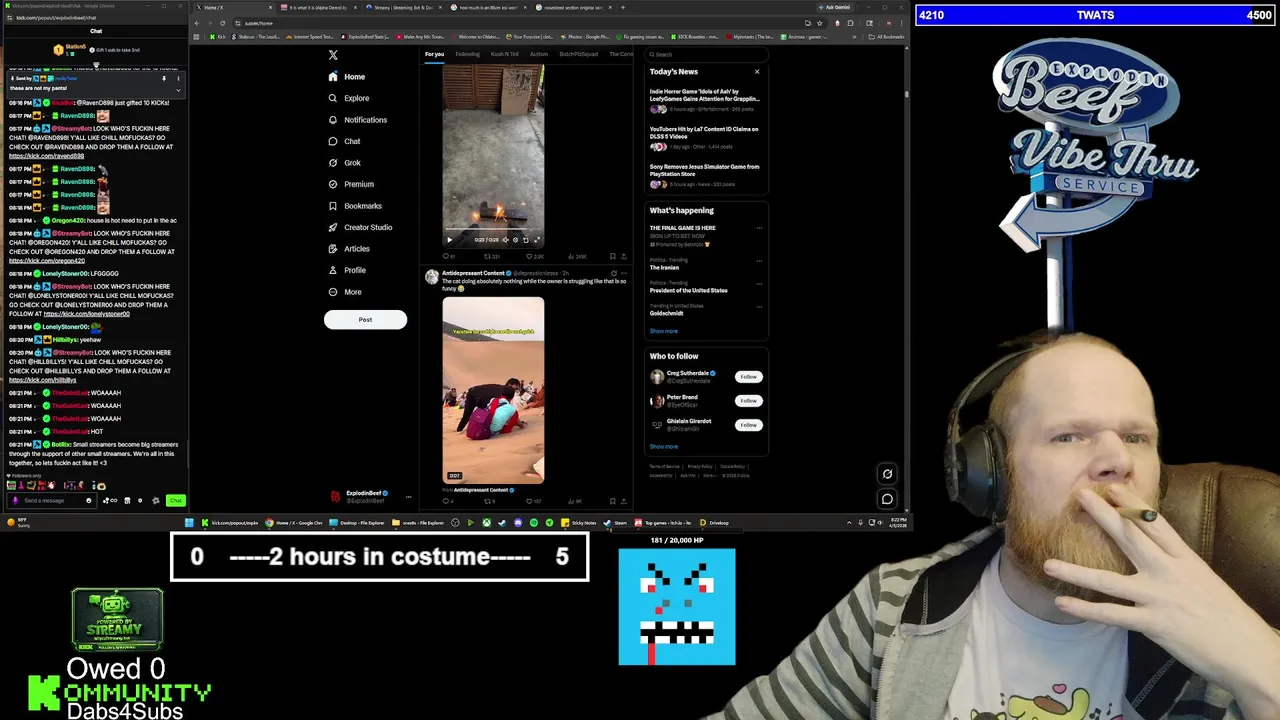Image resolution: width=1280 pixels, height=720 pixels.
Task: Open the Goldschmidt trending topic
Action: click(667, 313)
